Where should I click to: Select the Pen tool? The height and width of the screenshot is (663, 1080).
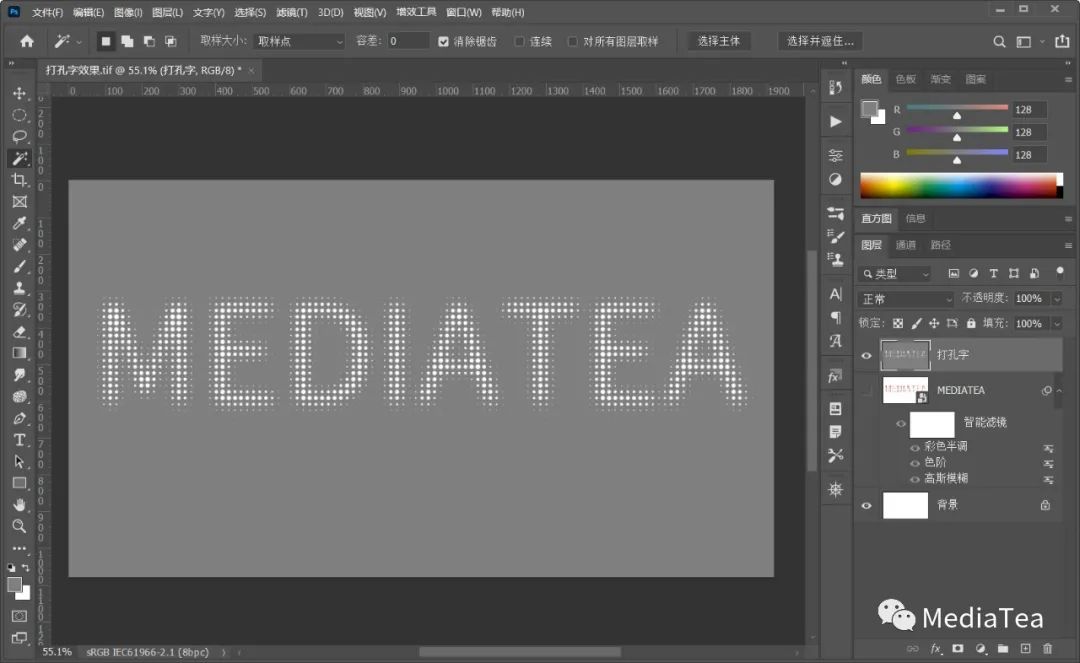(x=19, y=419)
